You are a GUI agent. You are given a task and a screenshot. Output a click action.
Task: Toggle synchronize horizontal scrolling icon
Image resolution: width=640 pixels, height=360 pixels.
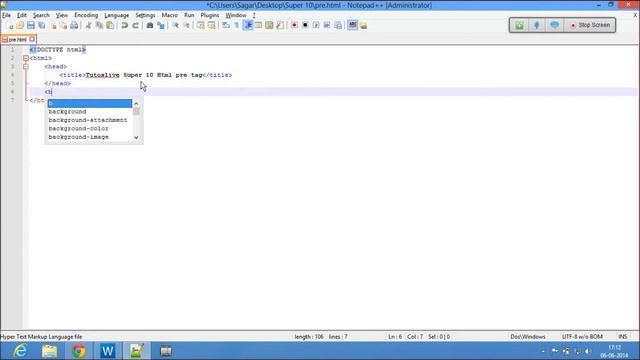pyautogui.click(x=211, y=25)
